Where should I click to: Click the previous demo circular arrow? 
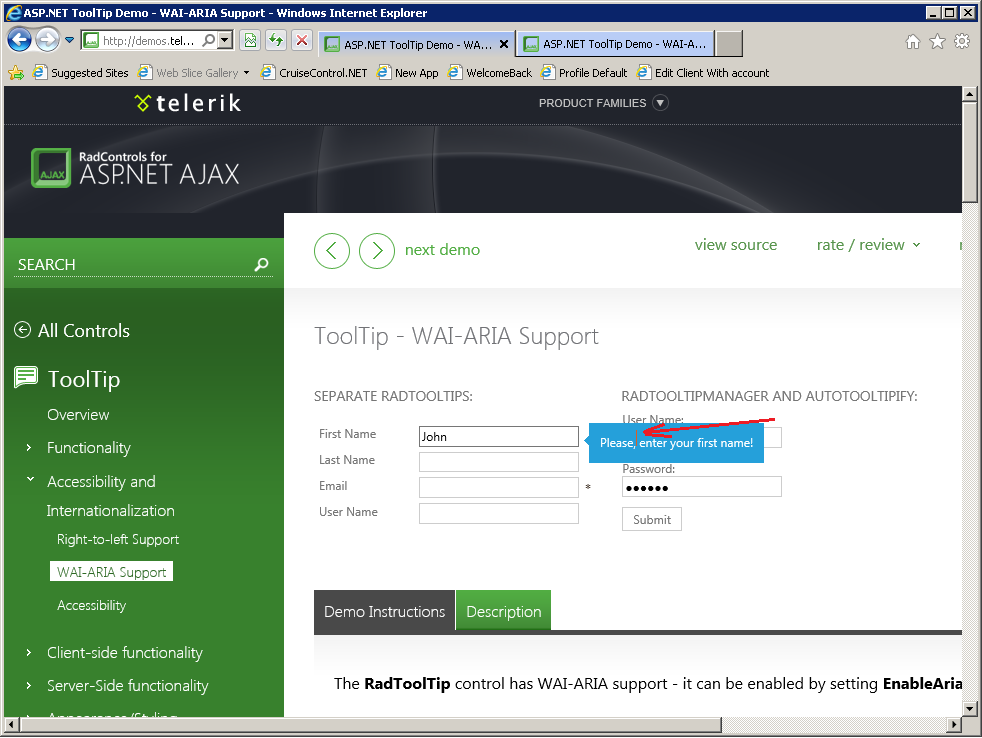click(332, 251)
